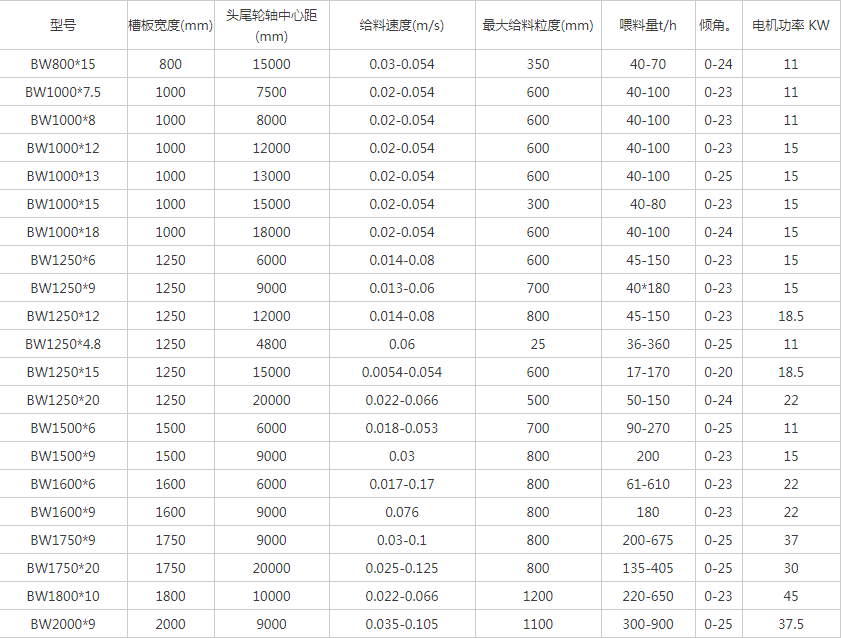Click the 型号 column header
The height and width of the screenshot is (638, 841).
[x=62, y=24]
